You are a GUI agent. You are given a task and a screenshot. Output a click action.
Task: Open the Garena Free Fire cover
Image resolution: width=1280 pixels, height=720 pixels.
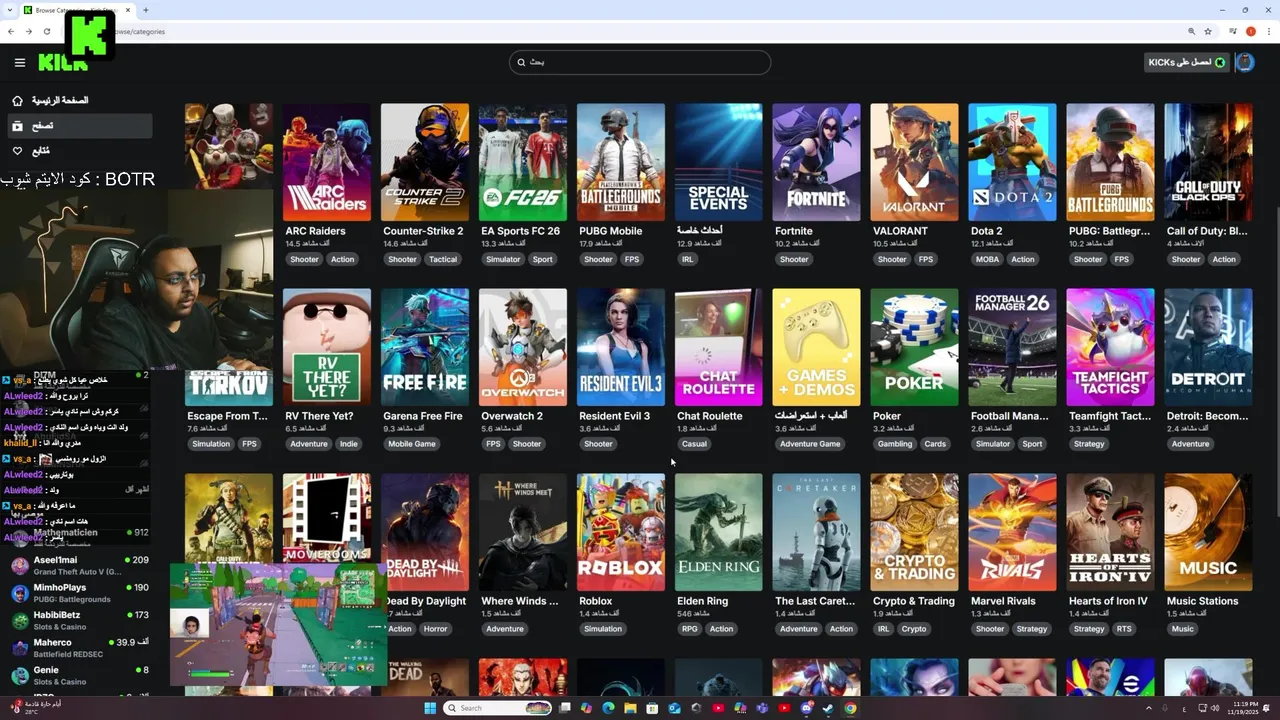point(425,347)
